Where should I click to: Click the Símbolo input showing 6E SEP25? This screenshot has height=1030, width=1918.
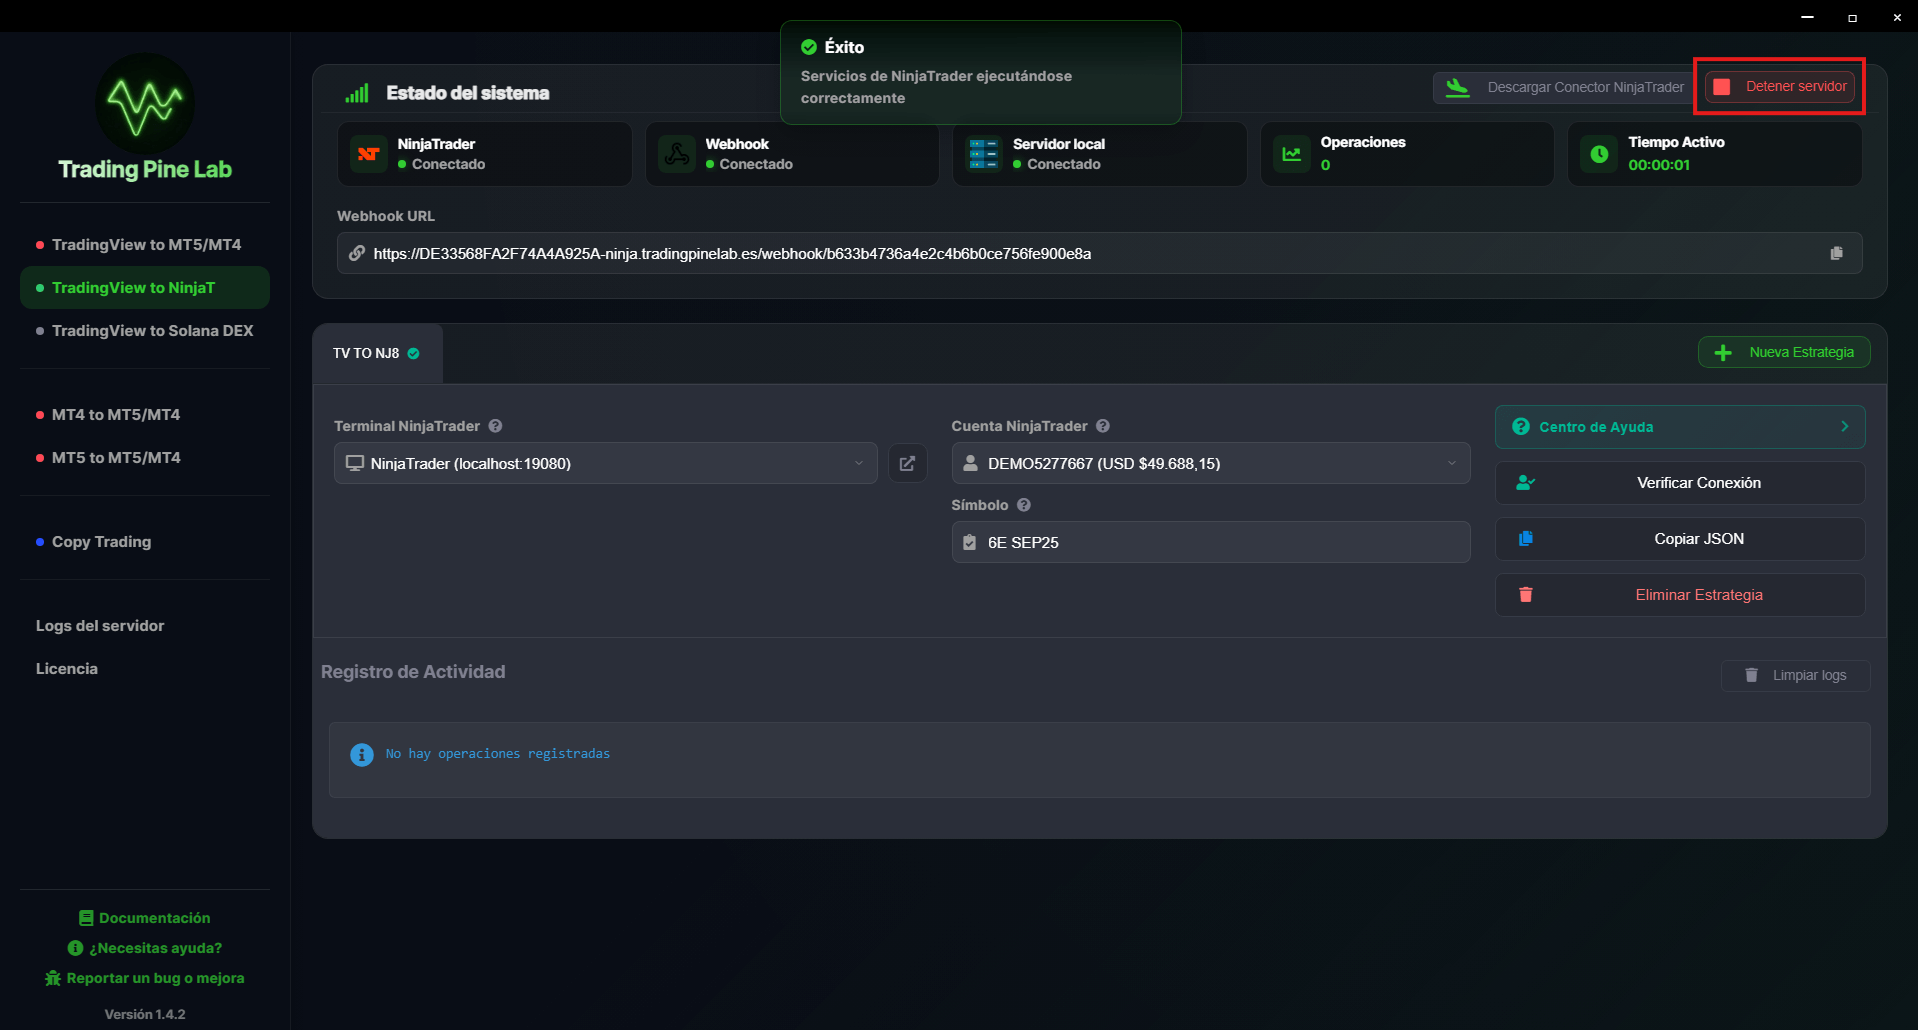1209,542
